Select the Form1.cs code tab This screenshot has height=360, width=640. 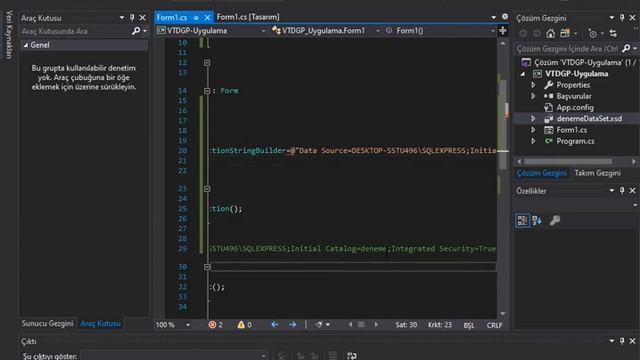tap(172, 18)
